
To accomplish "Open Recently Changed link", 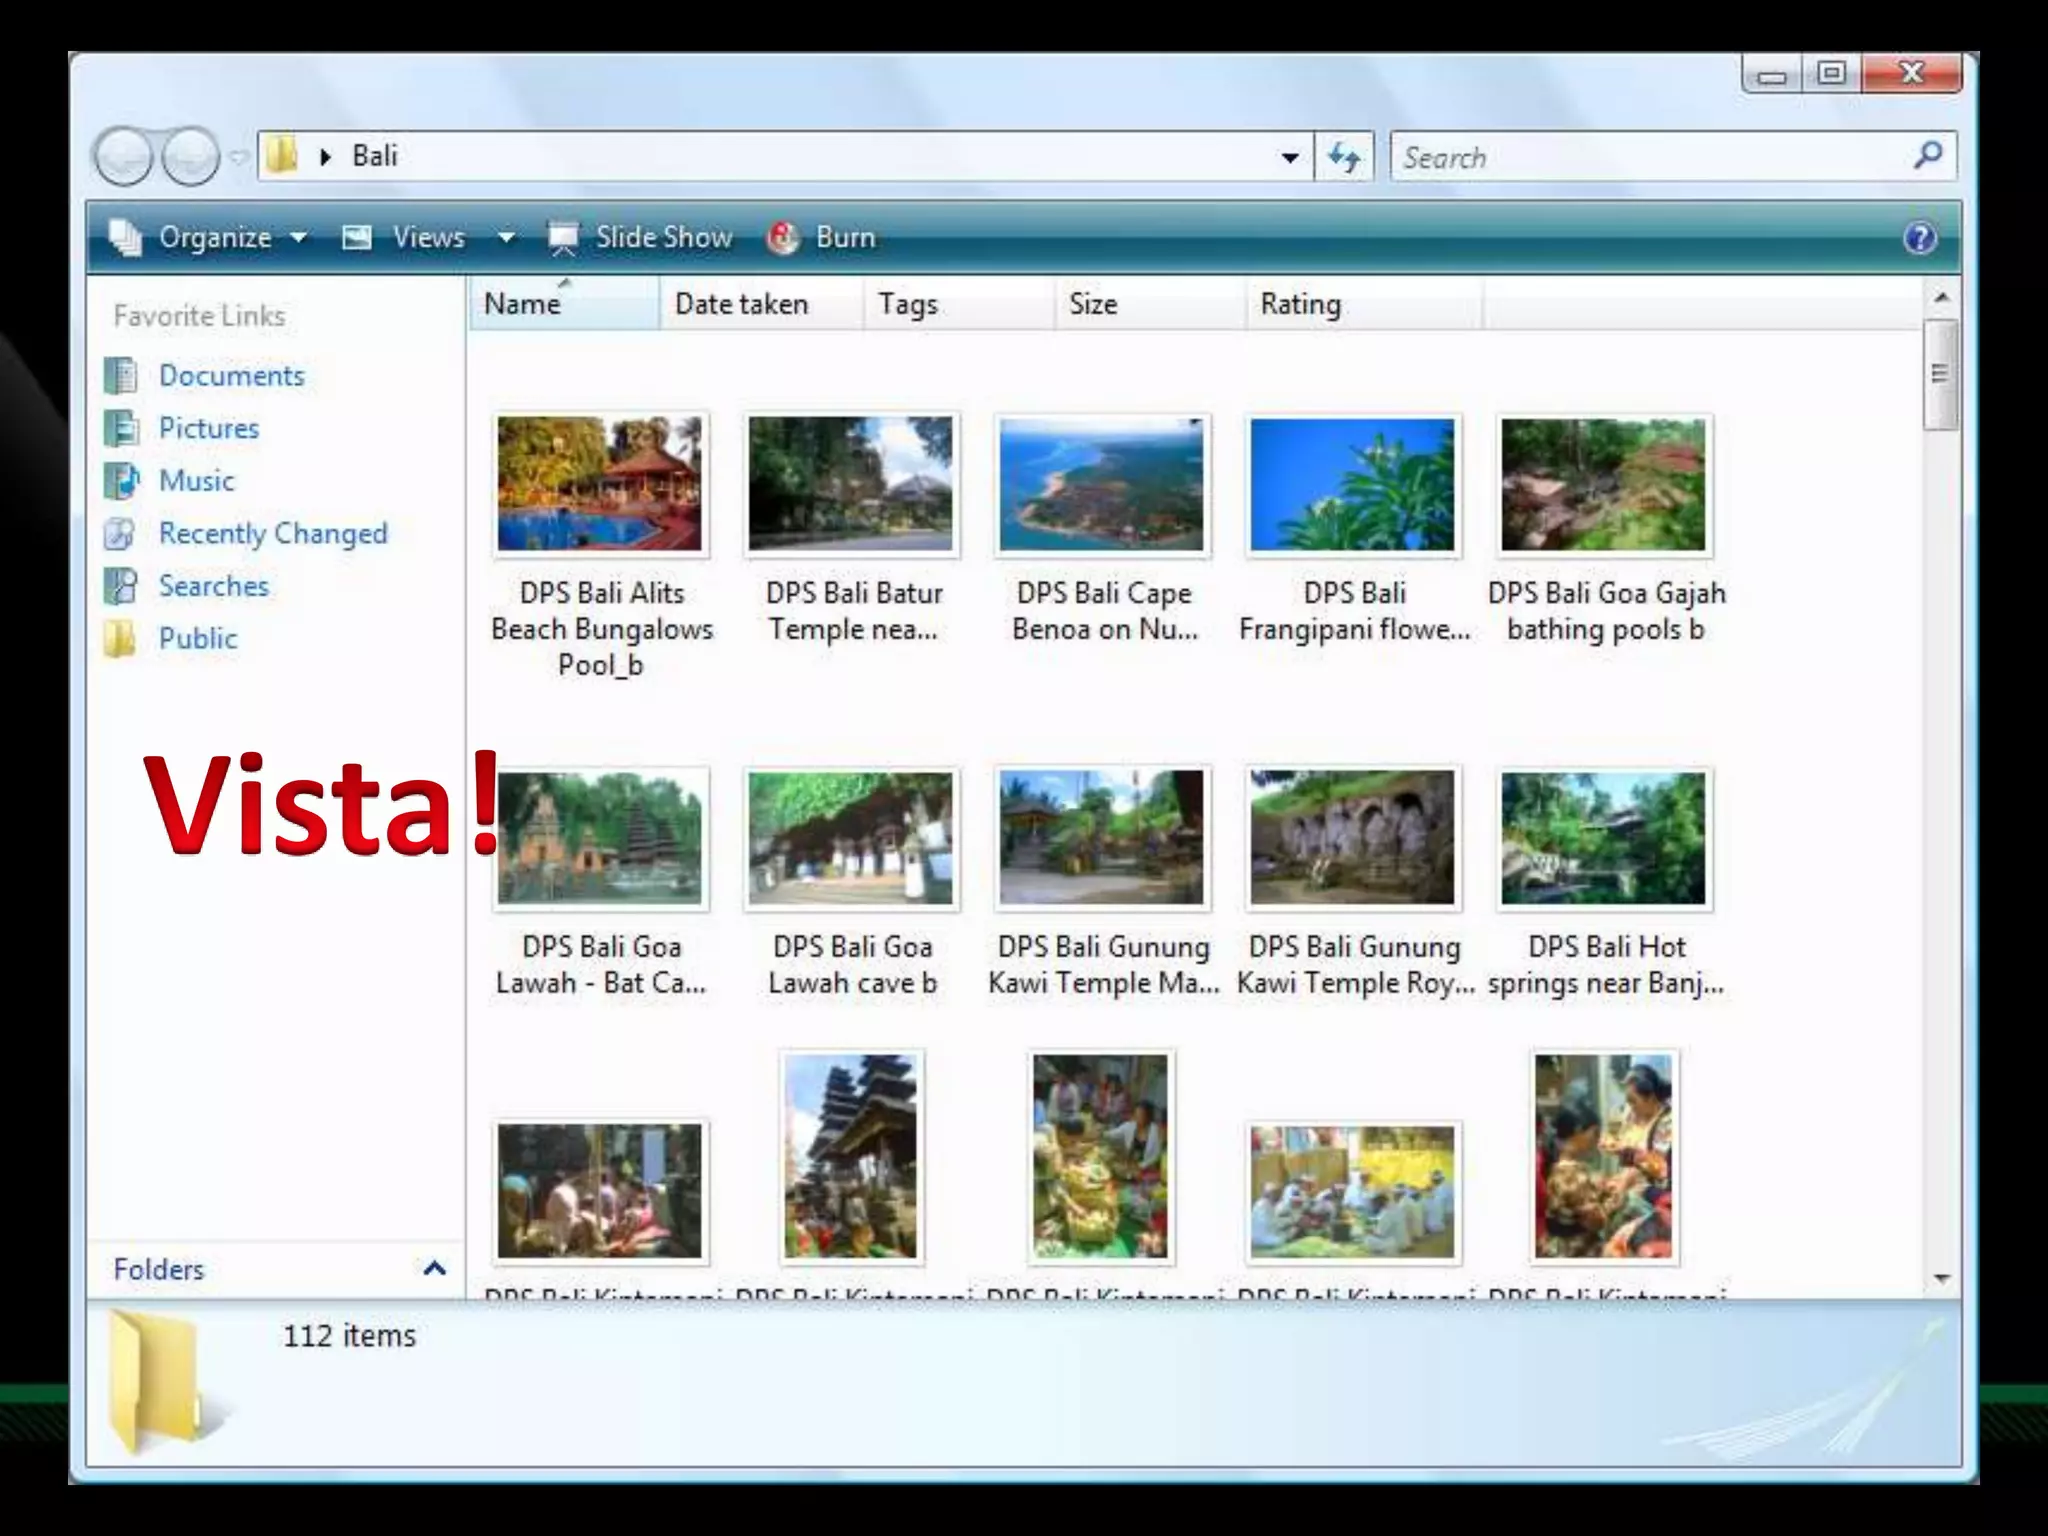I will tap(272, 534).
